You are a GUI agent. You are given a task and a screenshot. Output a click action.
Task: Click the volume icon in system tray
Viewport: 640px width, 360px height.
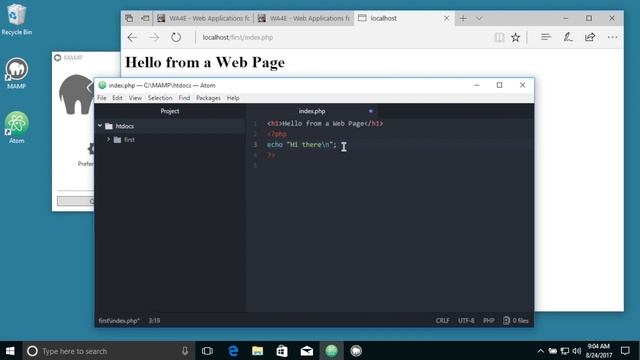tap(577, 351)
